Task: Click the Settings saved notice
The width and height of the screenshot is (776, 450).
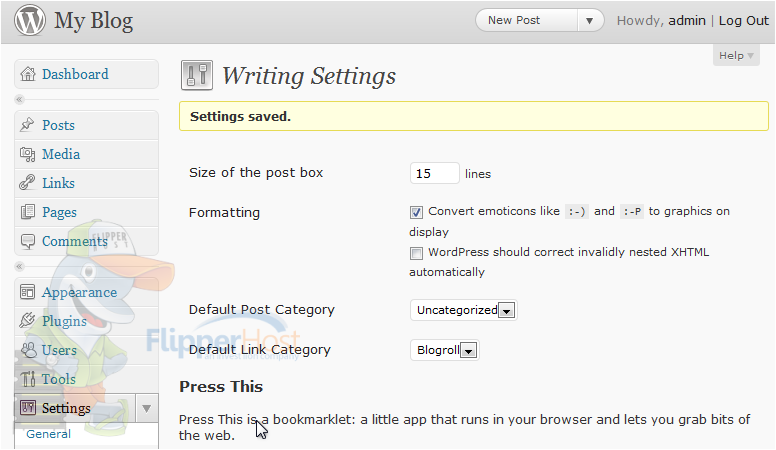Action: click(474, 116)
